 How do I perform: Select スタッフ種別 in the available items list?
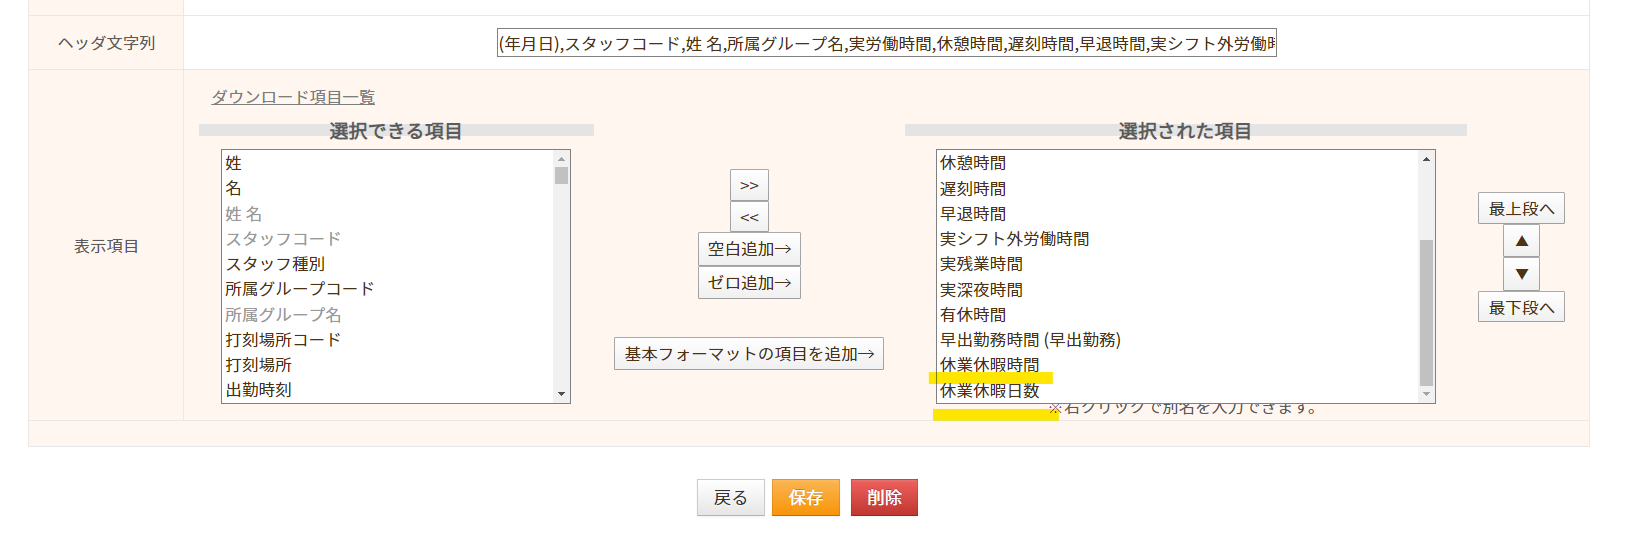[387, 264]
